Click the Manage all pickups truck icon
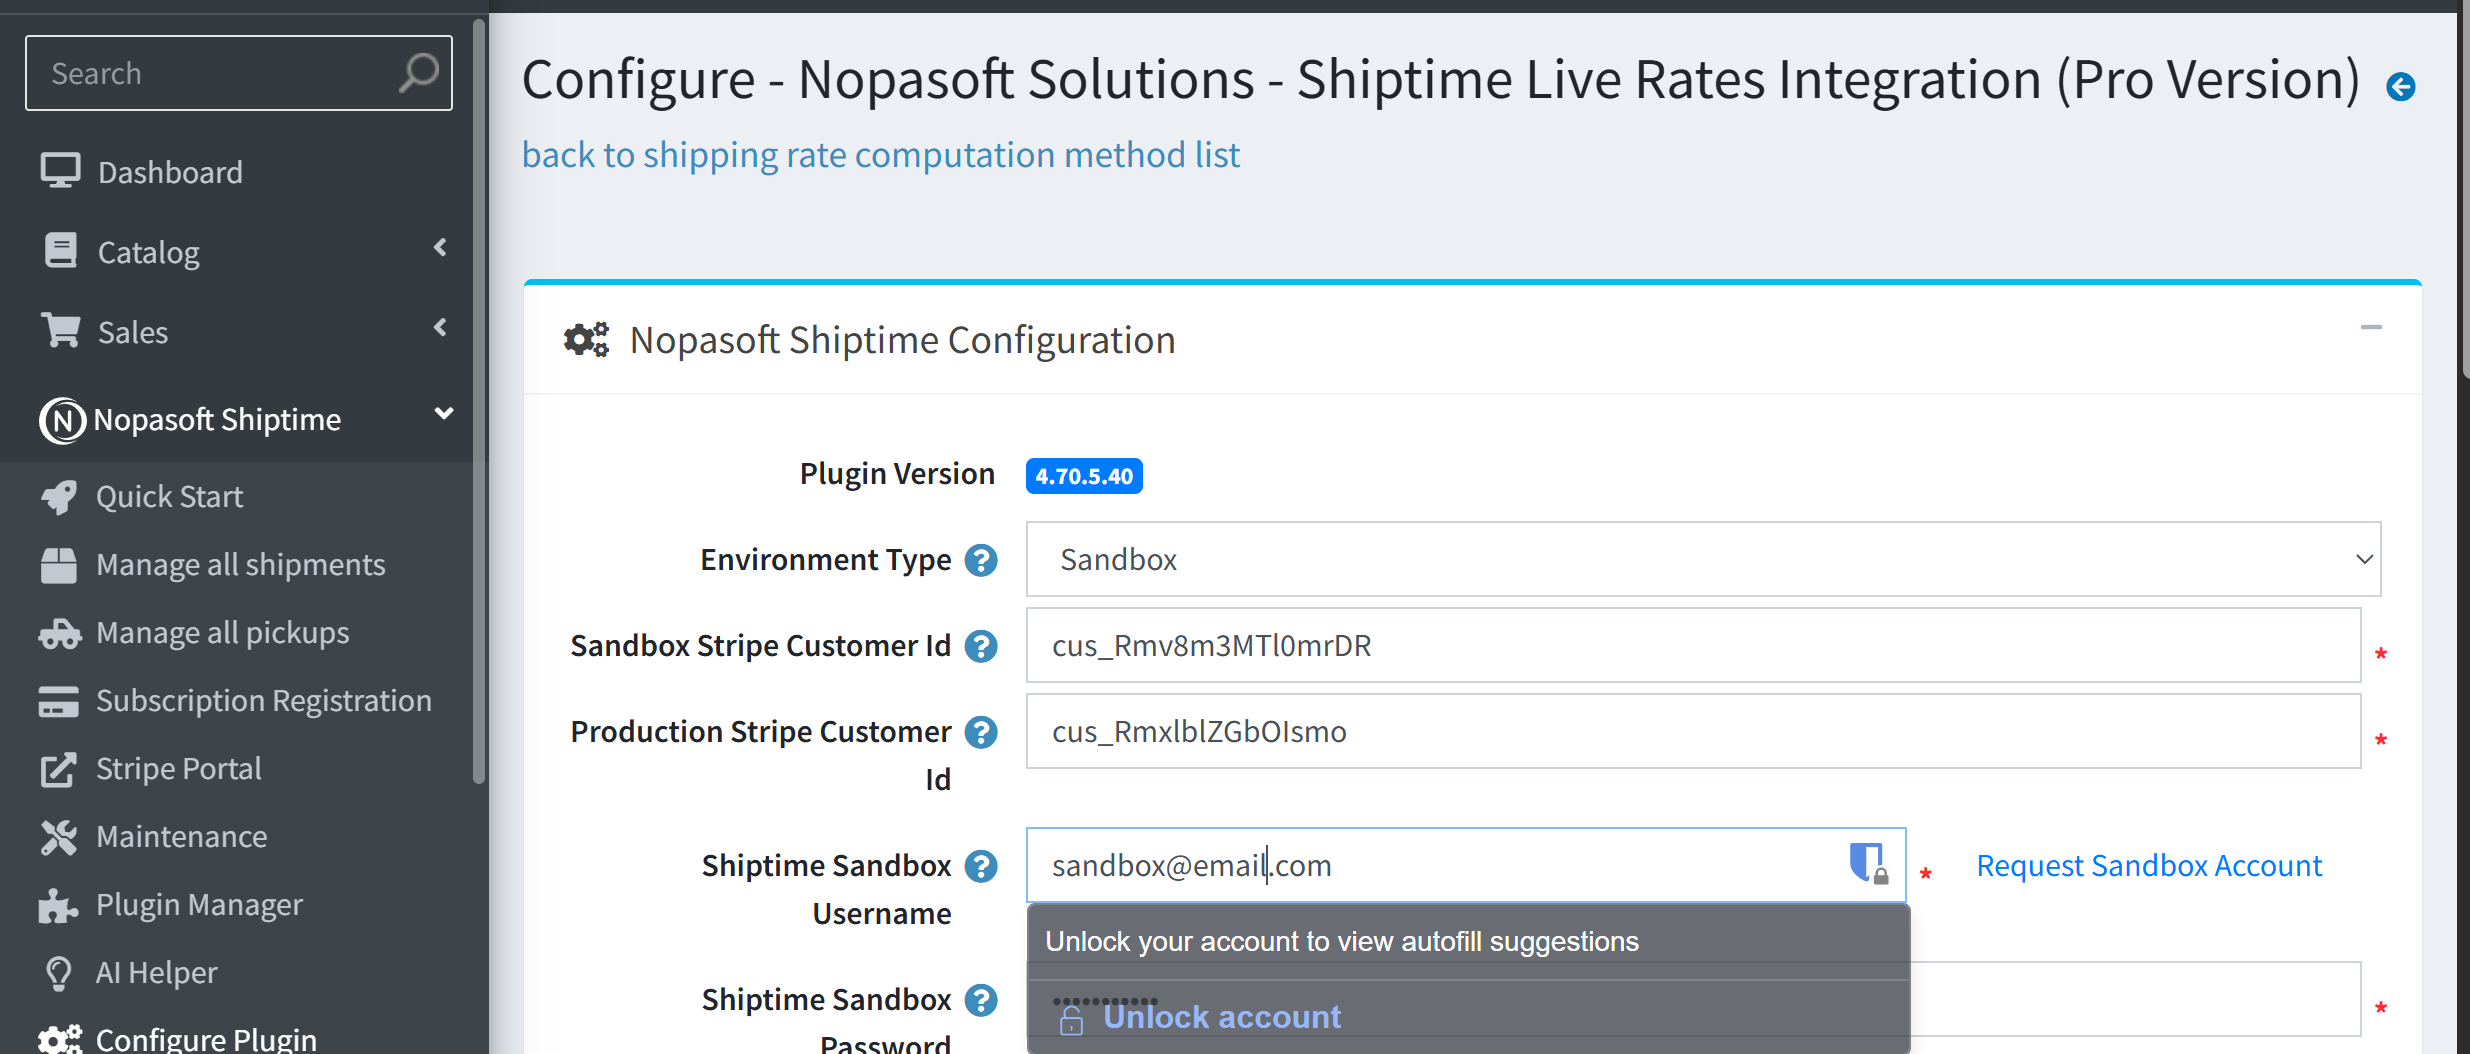 point(59,633)
